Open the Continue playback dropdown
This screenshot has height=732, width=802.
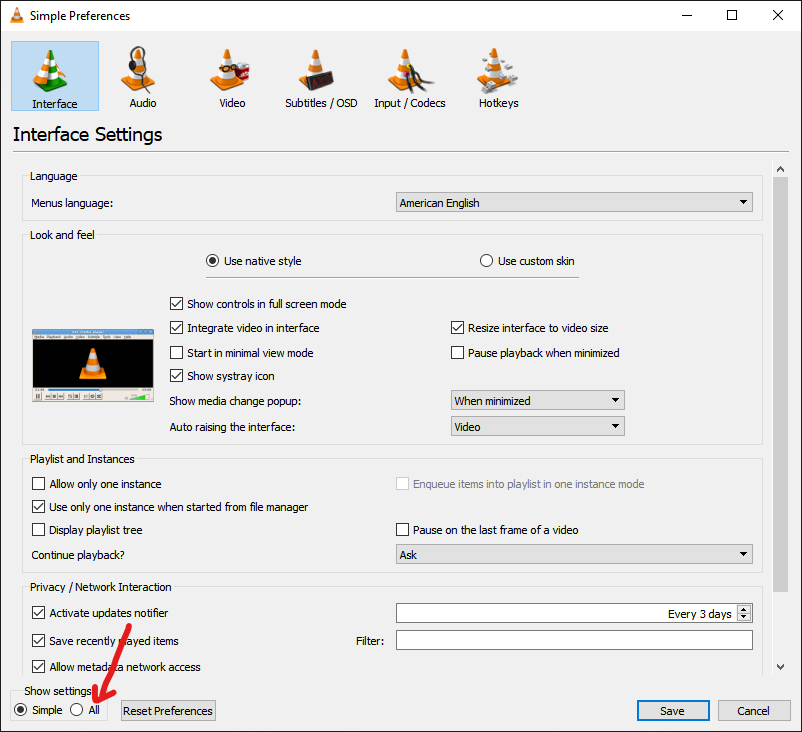tap(574, 554)
